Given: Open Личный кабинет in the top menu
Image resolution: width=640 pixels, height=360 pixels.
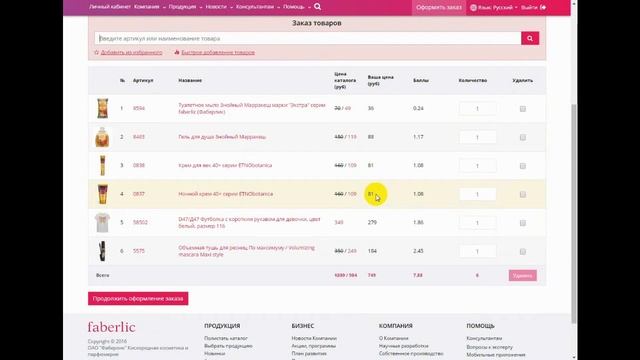Looking at the screenshot, I should click(110, 7).
